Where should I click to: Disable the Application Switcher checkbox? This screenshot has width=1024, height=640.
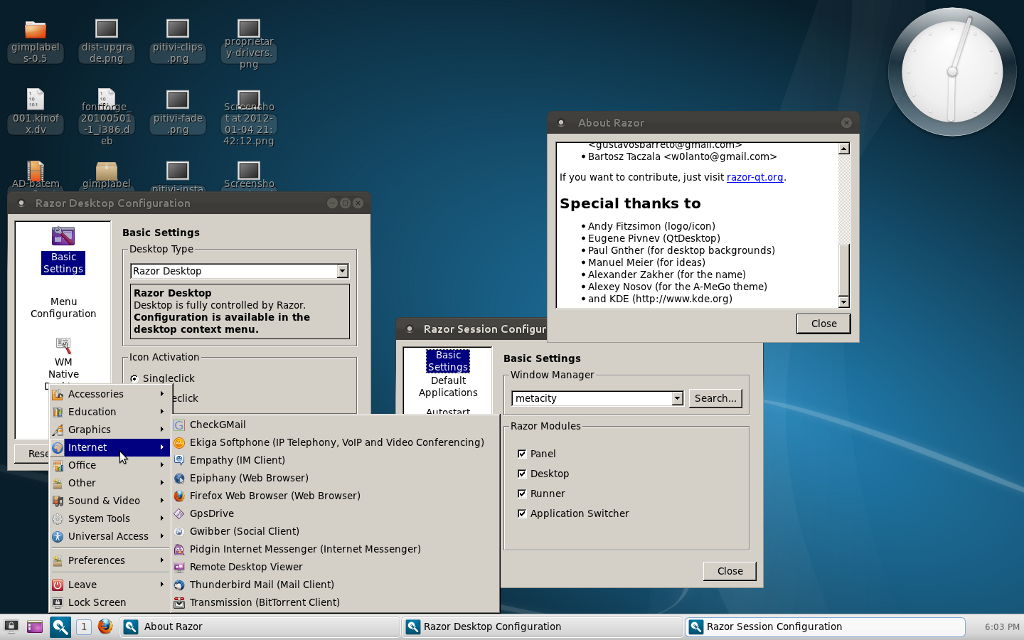click(x=522, y=514)
